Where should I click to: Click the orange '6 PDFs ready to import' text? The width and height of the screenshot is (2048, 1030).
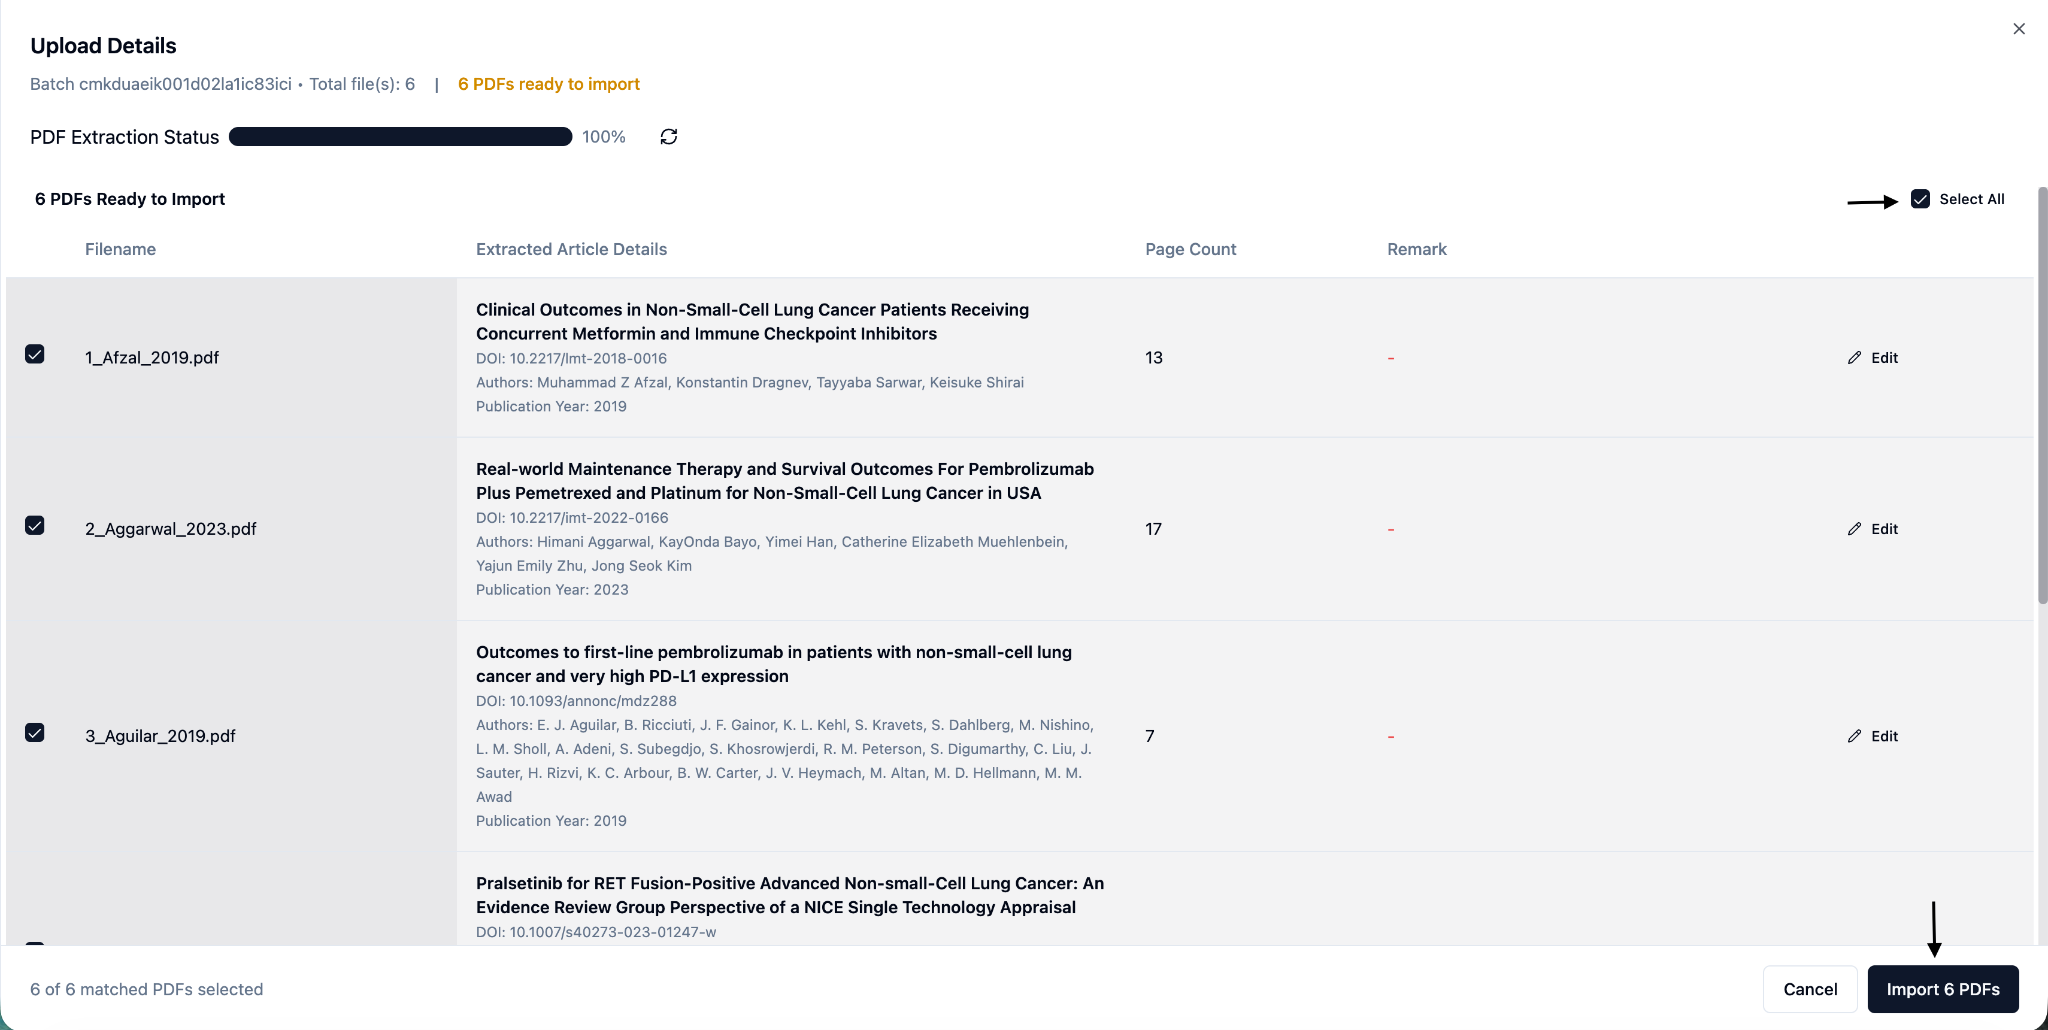548,84
